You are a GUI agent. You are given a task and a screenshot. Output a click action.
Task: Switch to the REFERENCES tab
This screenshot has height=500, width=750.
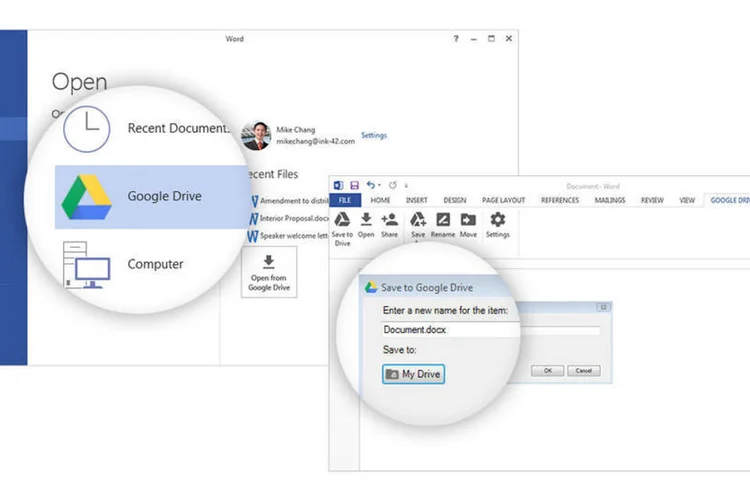coord(560,200)
